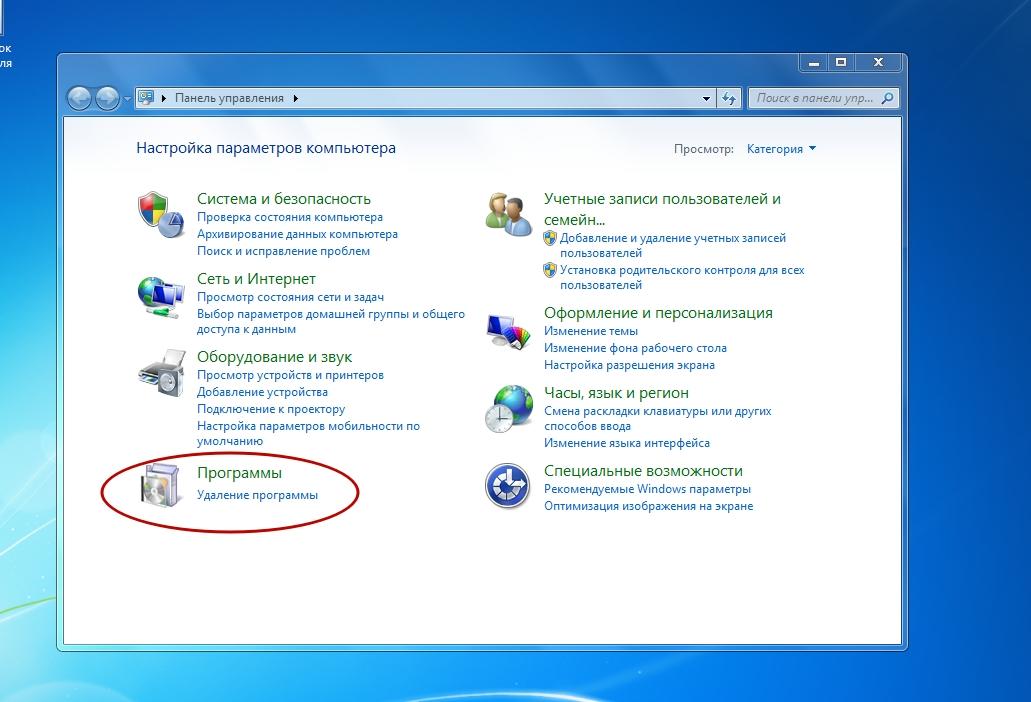This screenshot has width=1031, height=702.
Task: Click Изменение фона рабочего стола link
Action: (635, 348)
